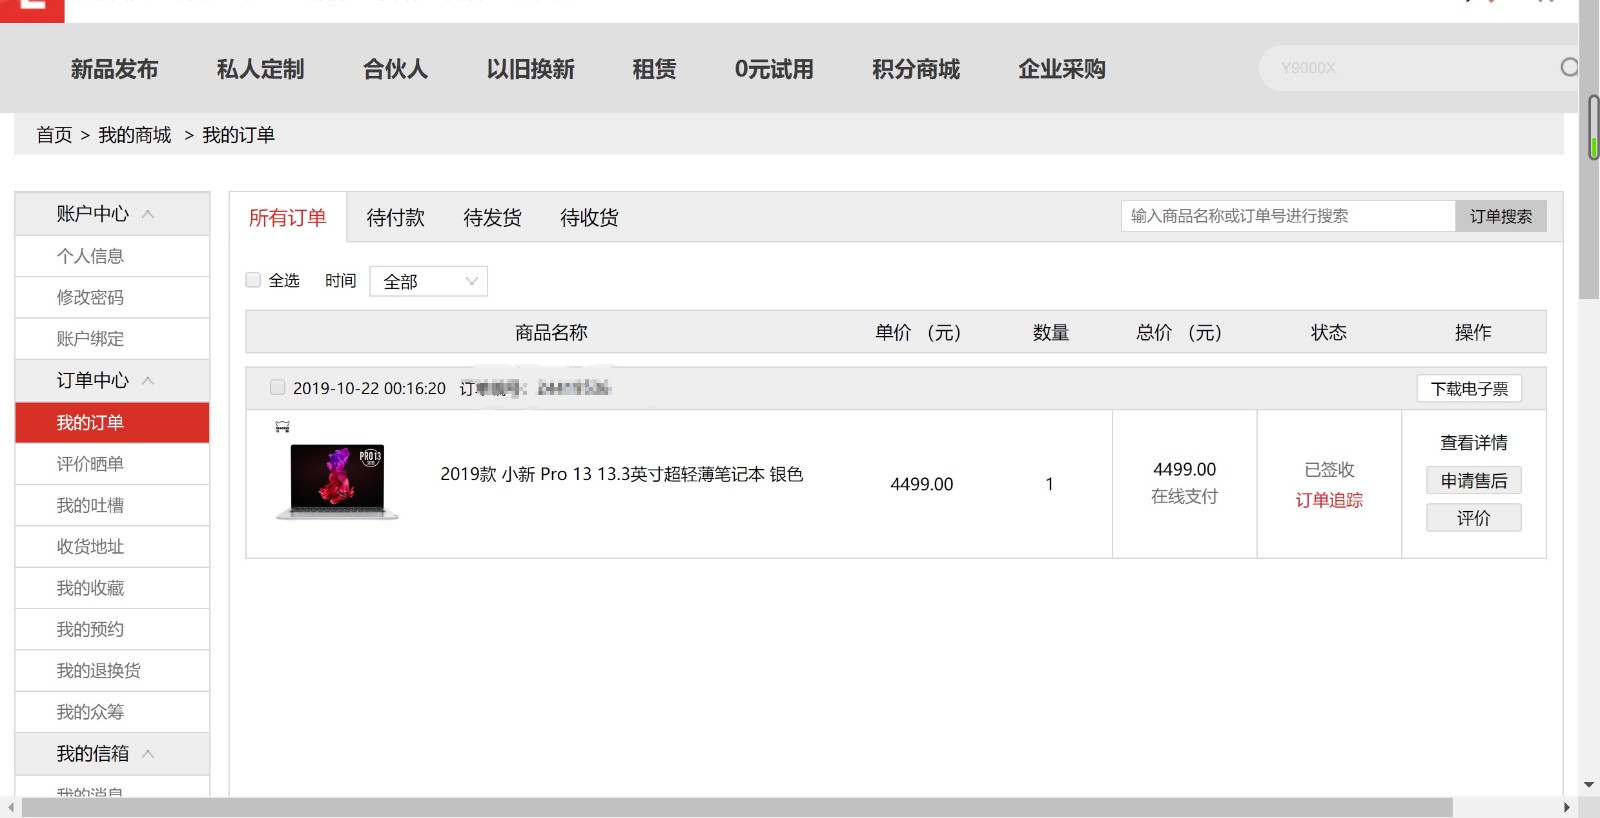The width and height of the screenshot is (1600, 818).
Task: Click the 订单搜索 button
Action: [1501, 216]
